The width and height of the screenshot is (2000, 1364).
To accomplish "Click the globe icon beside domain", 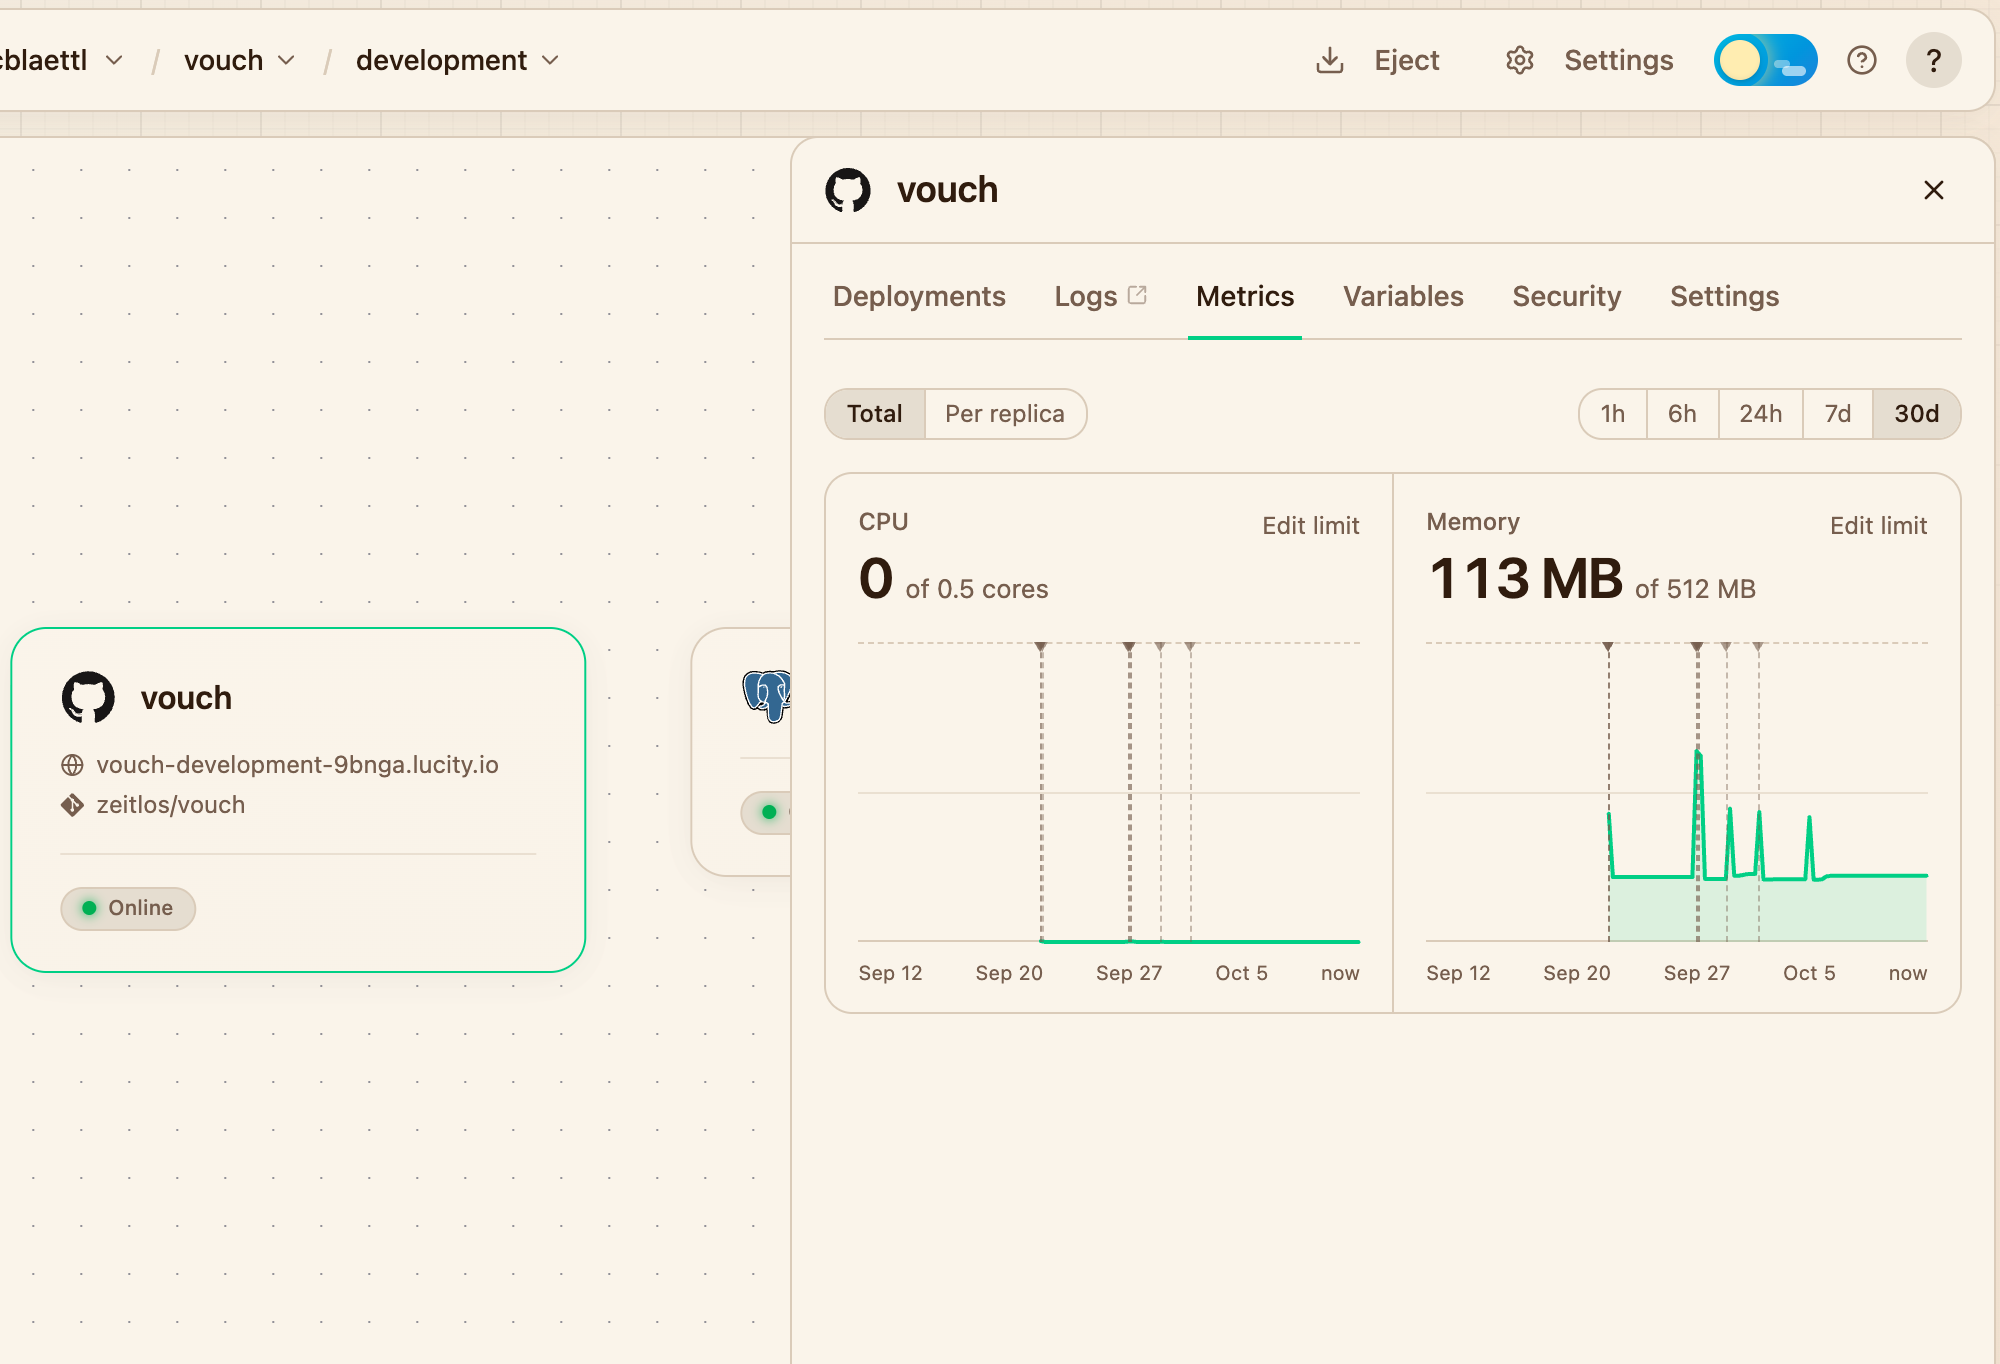I will pos(72,765).
